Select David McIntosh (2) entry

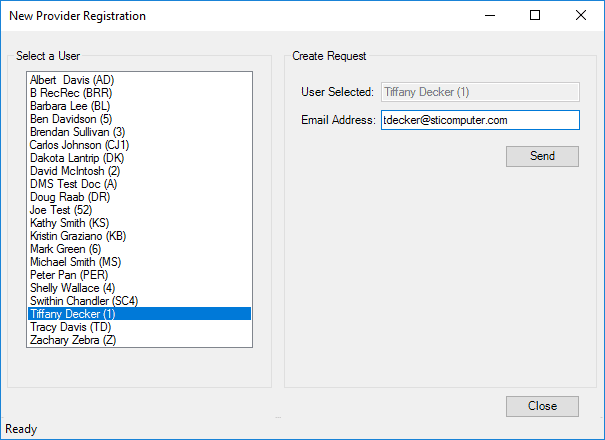point(139,171)
